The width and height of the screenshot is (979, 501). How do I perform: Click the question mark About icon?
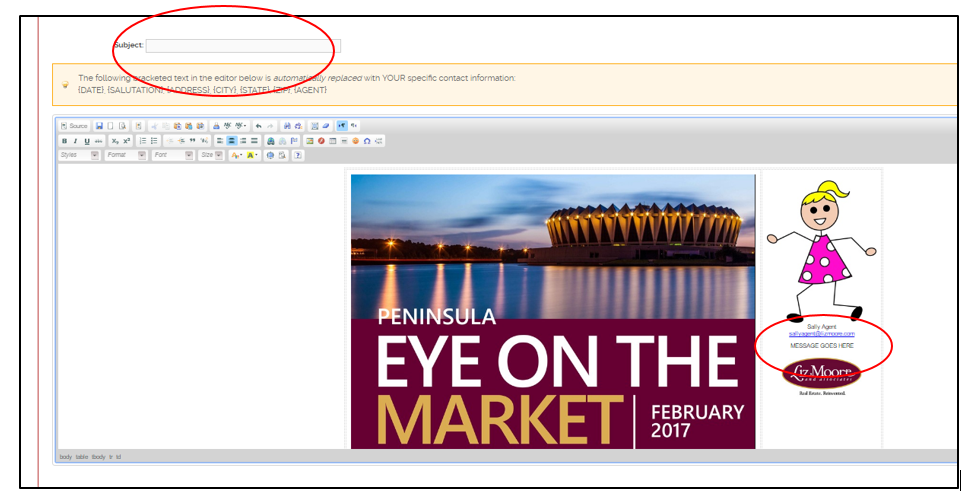[x=298, y=155]
